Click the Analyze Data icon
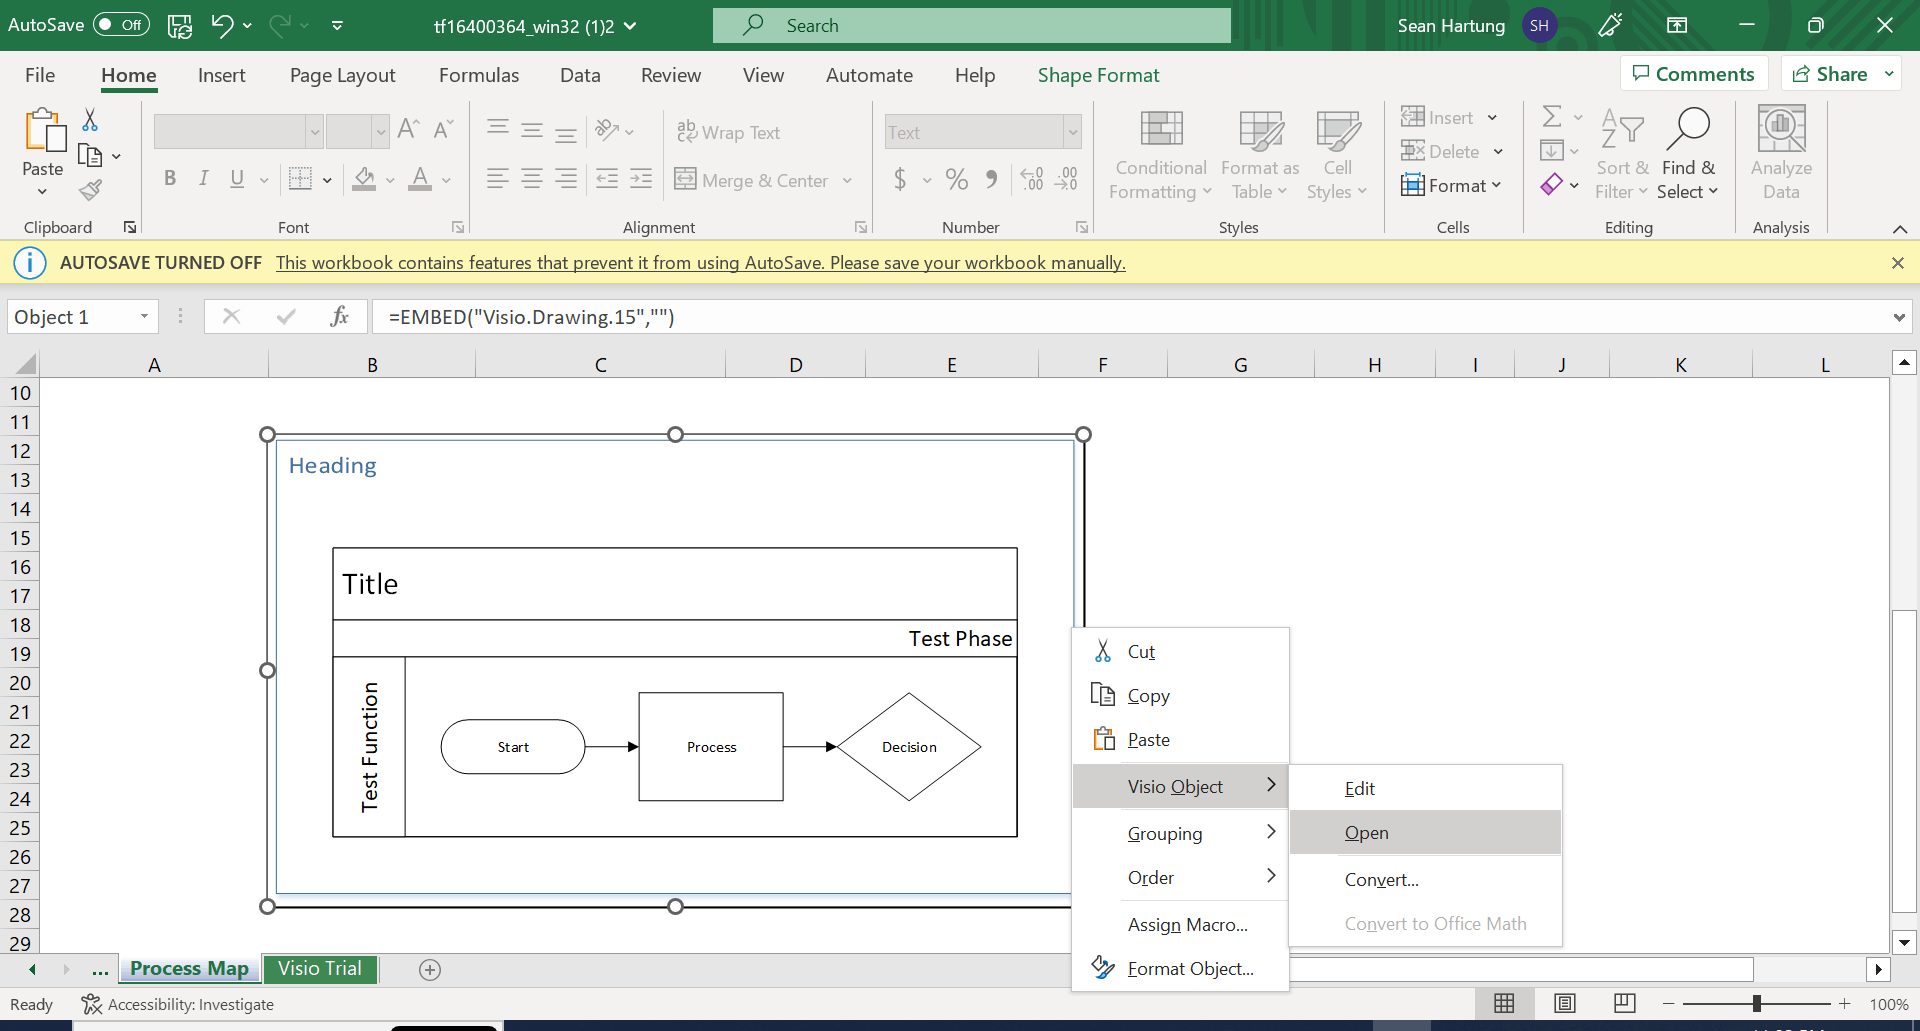Screen dimensions: 1920x1031 (x=1781, y=130)
